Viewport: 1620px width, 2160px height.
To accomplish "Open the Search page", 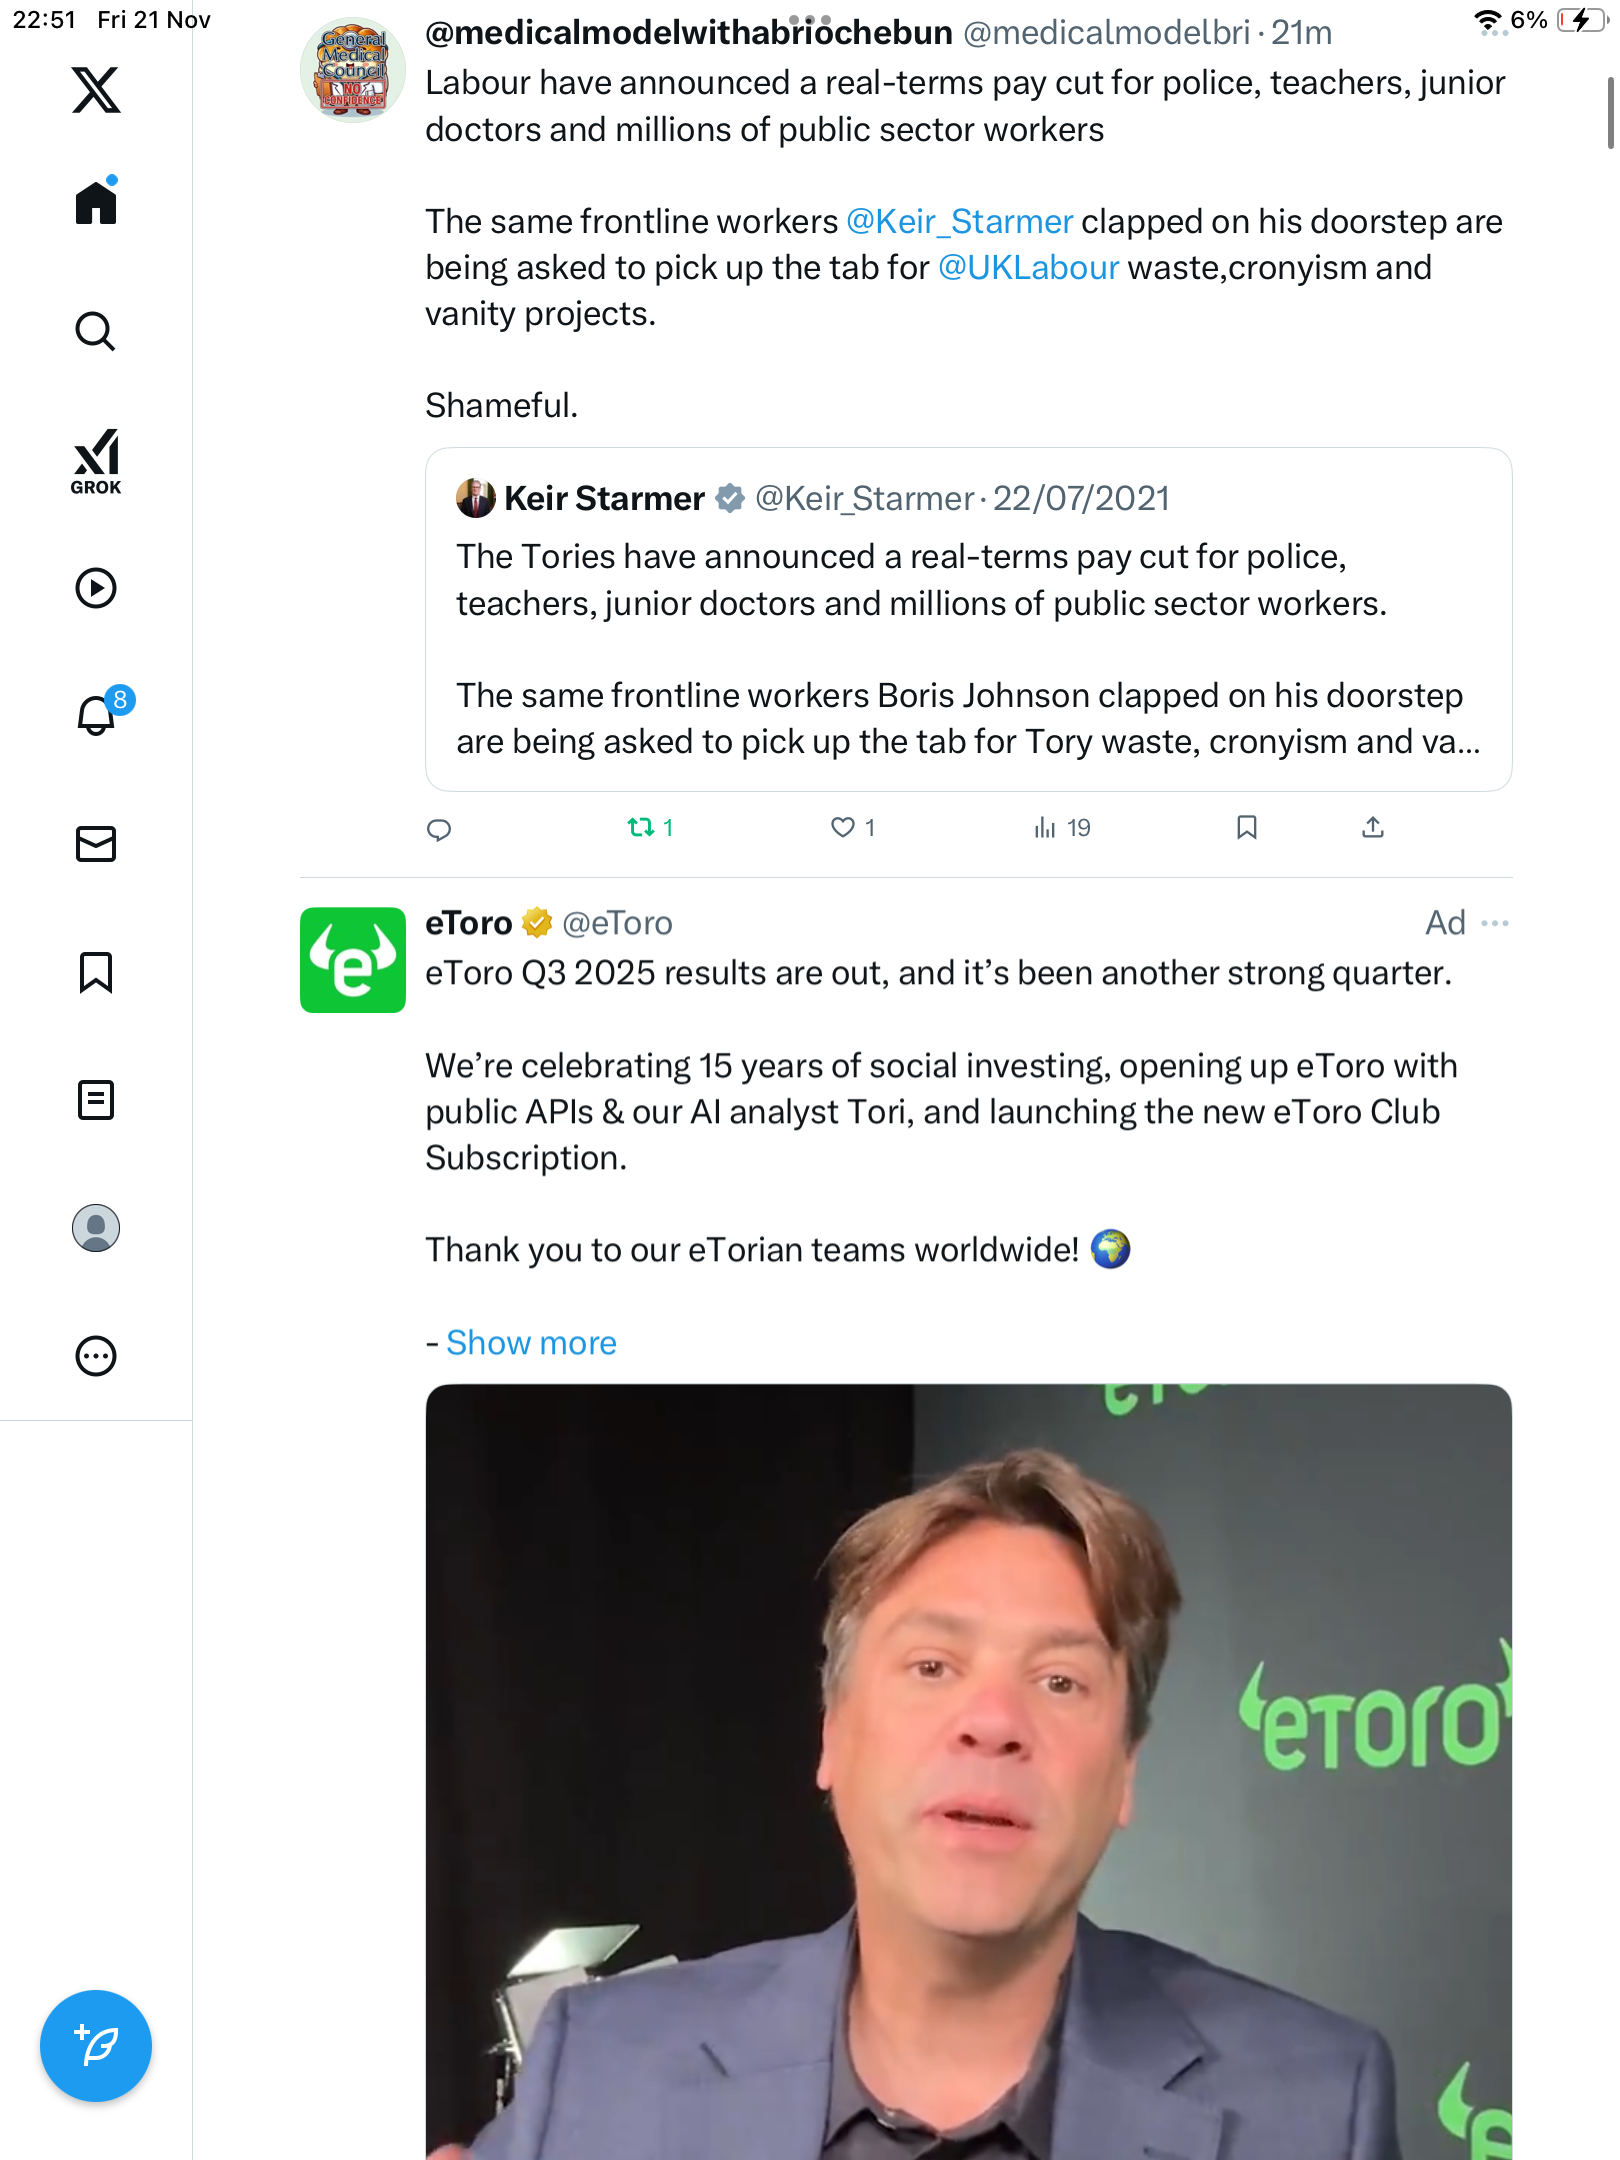I will (x=96, y=331).
